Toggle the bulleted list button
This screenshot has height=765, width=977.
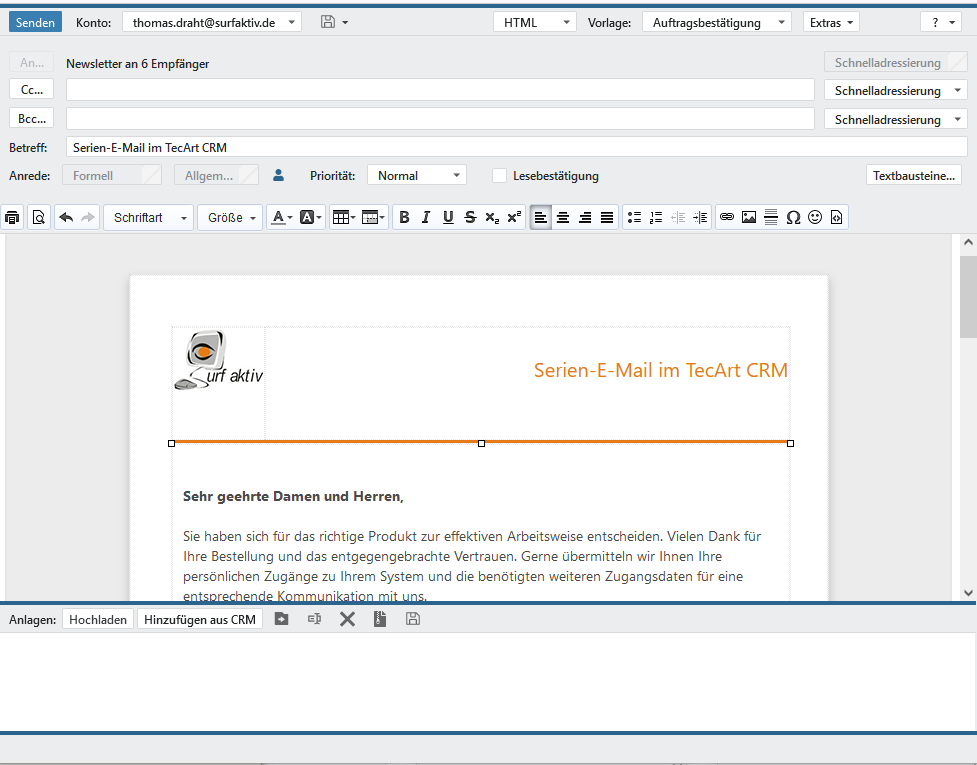(633, 217)
